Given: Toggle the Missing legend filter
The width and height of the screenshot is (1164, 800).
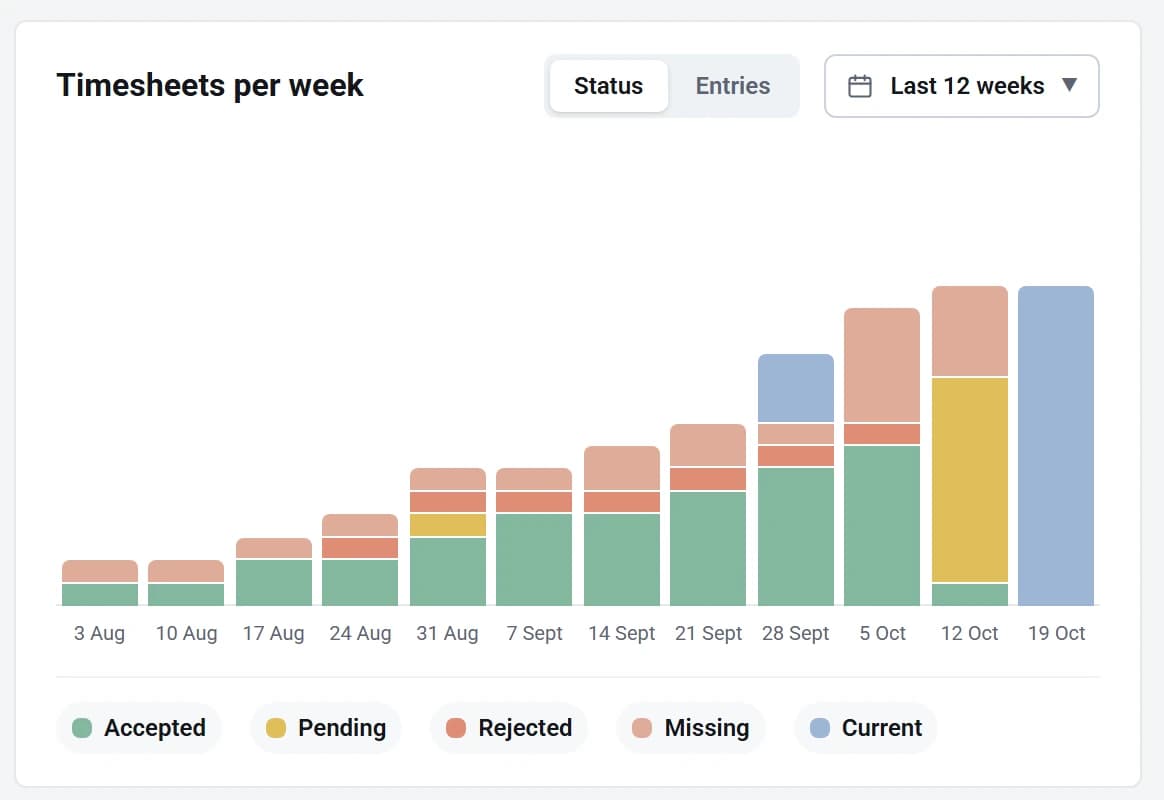Looking at the screenshot, I should tap(690, 728).
